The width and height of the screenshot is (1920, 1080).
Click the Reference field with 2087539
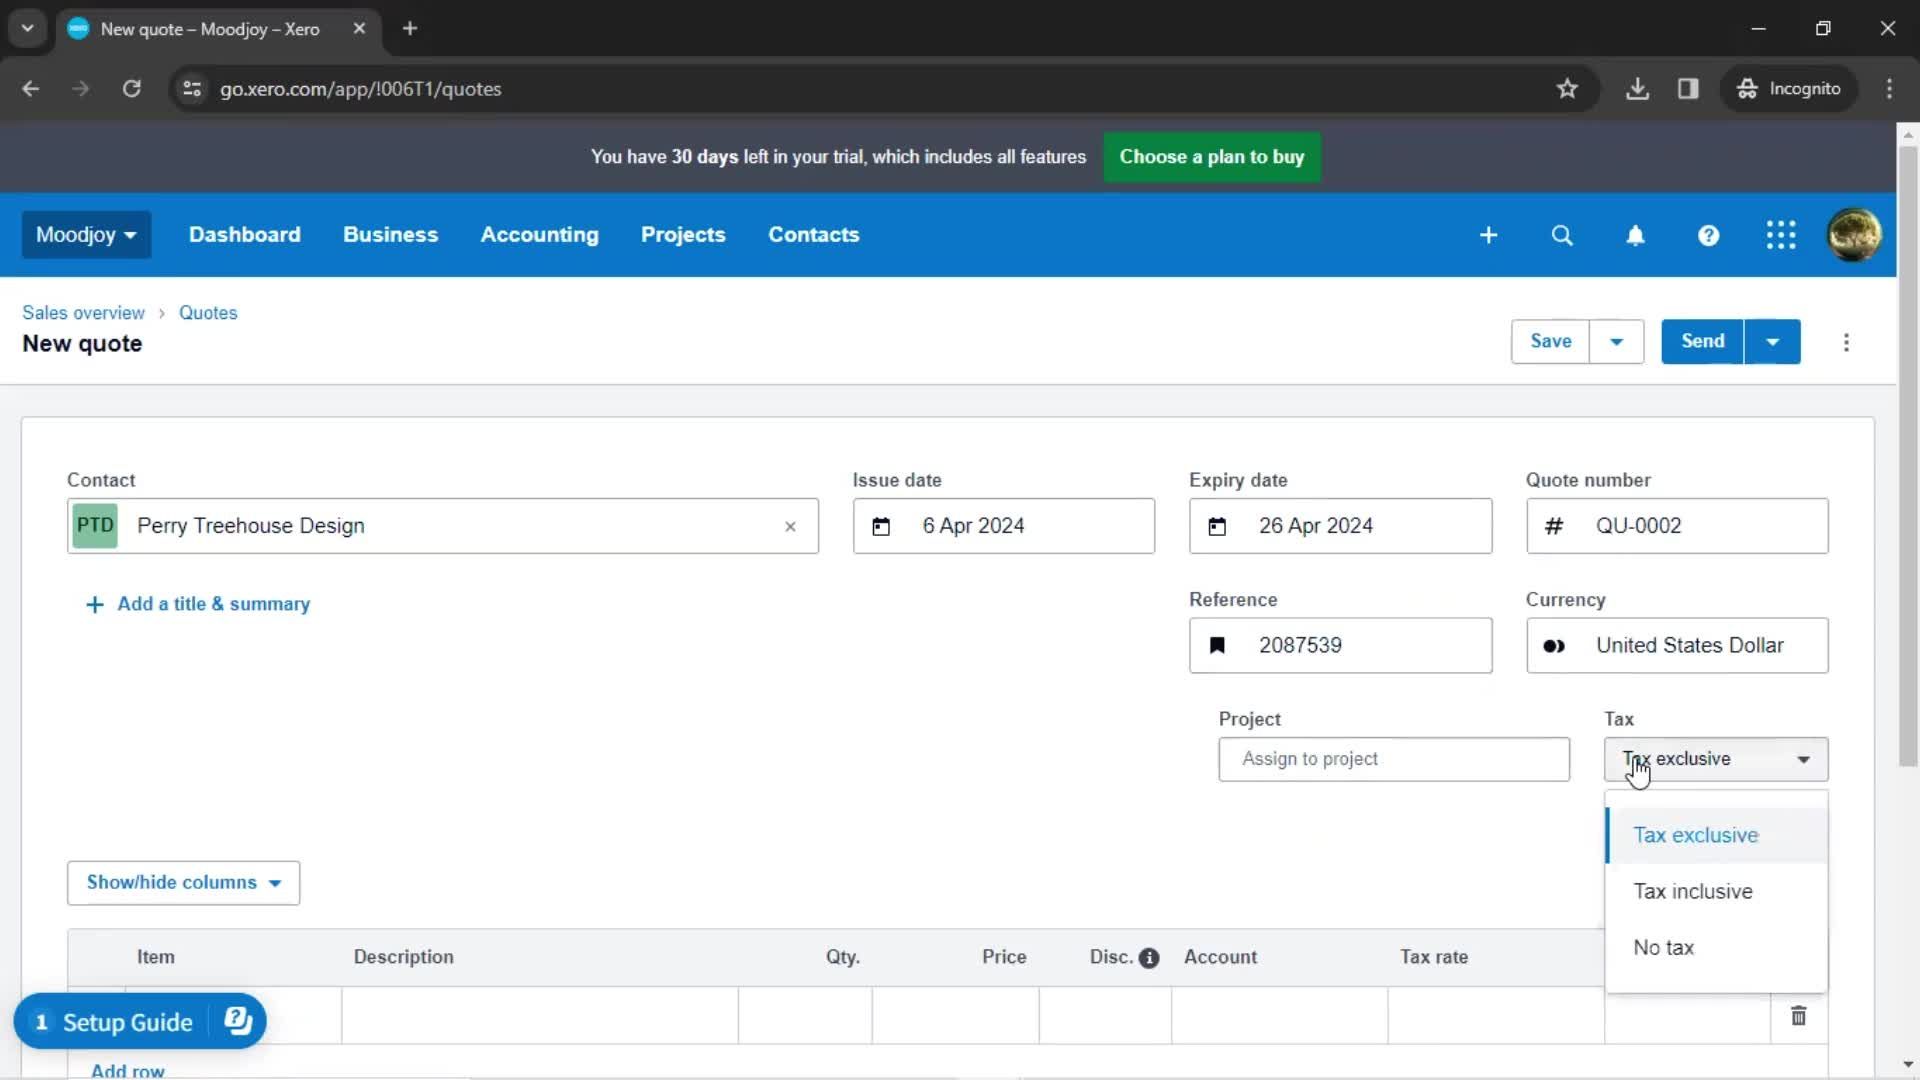(1341, 646)
